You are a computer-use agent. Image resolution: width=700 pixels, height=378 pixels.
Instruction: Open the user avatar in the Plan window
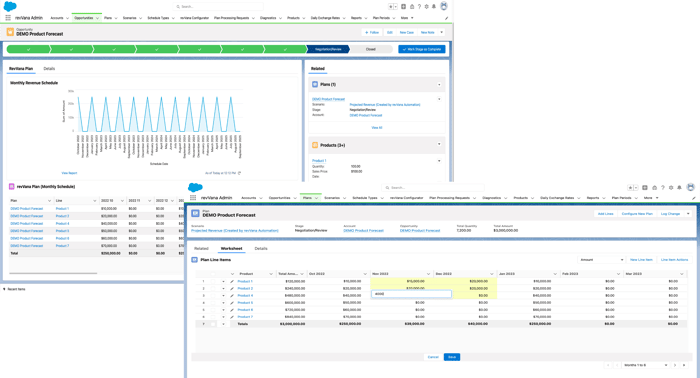click(691, 187)
